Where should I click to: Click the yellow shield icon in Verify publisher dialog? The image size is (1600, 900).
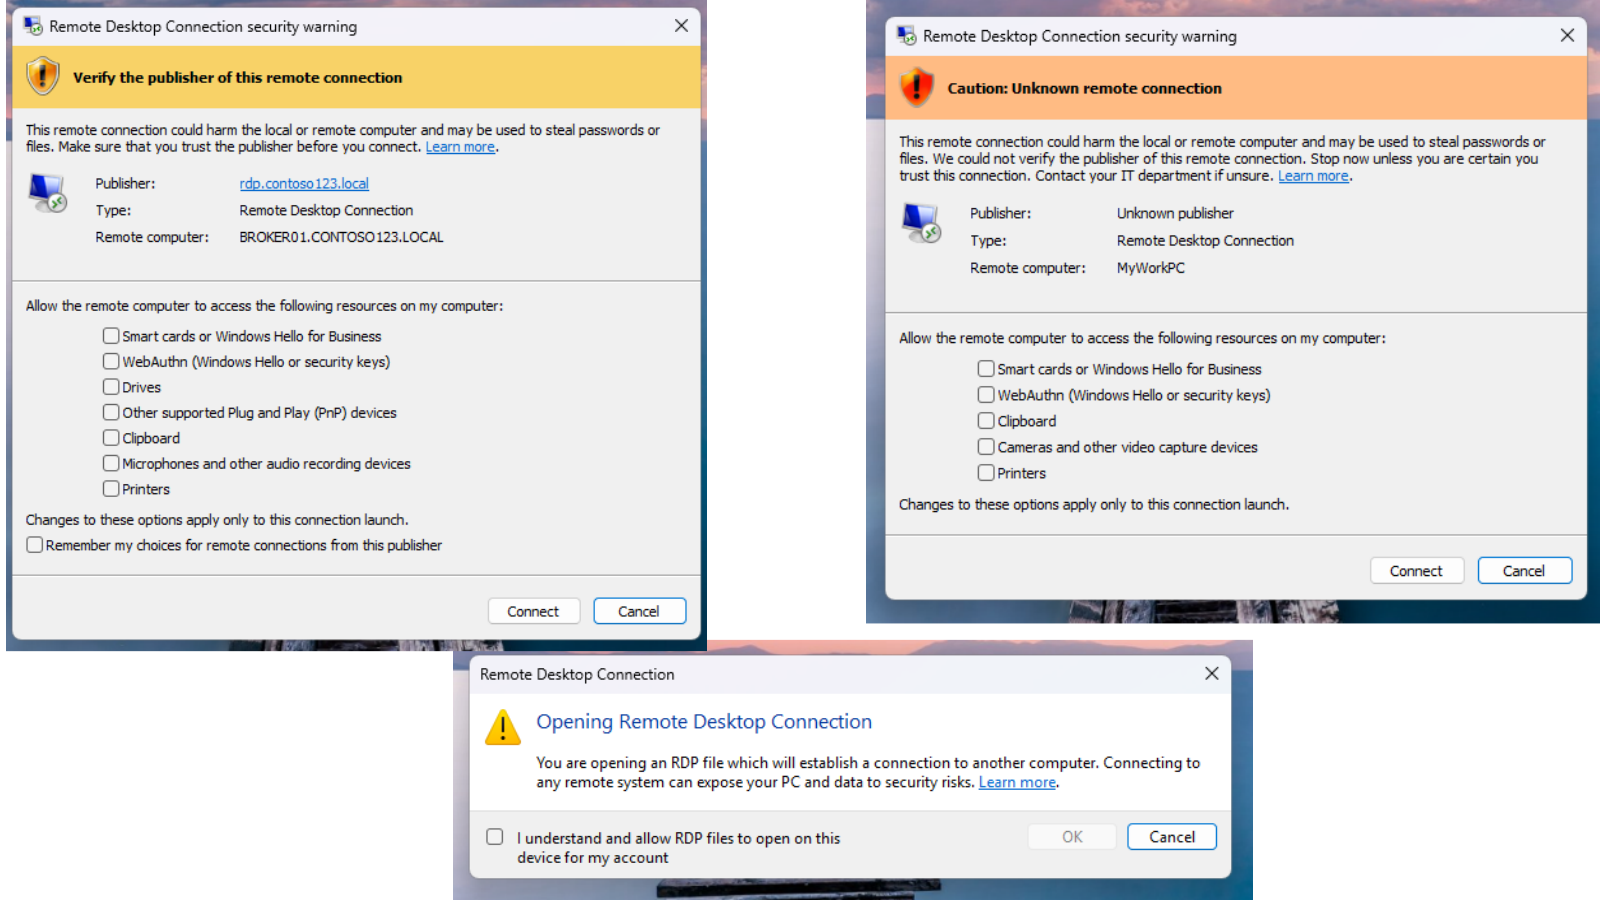pyautogui.click(x=42, y=76)
